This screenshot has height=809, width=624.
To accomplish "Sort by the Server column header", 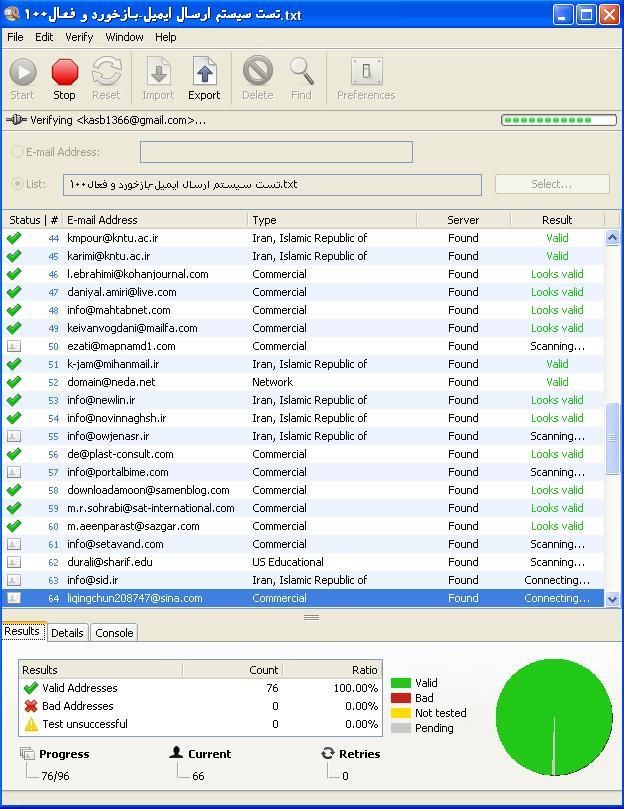I will (x=463, y=220).
